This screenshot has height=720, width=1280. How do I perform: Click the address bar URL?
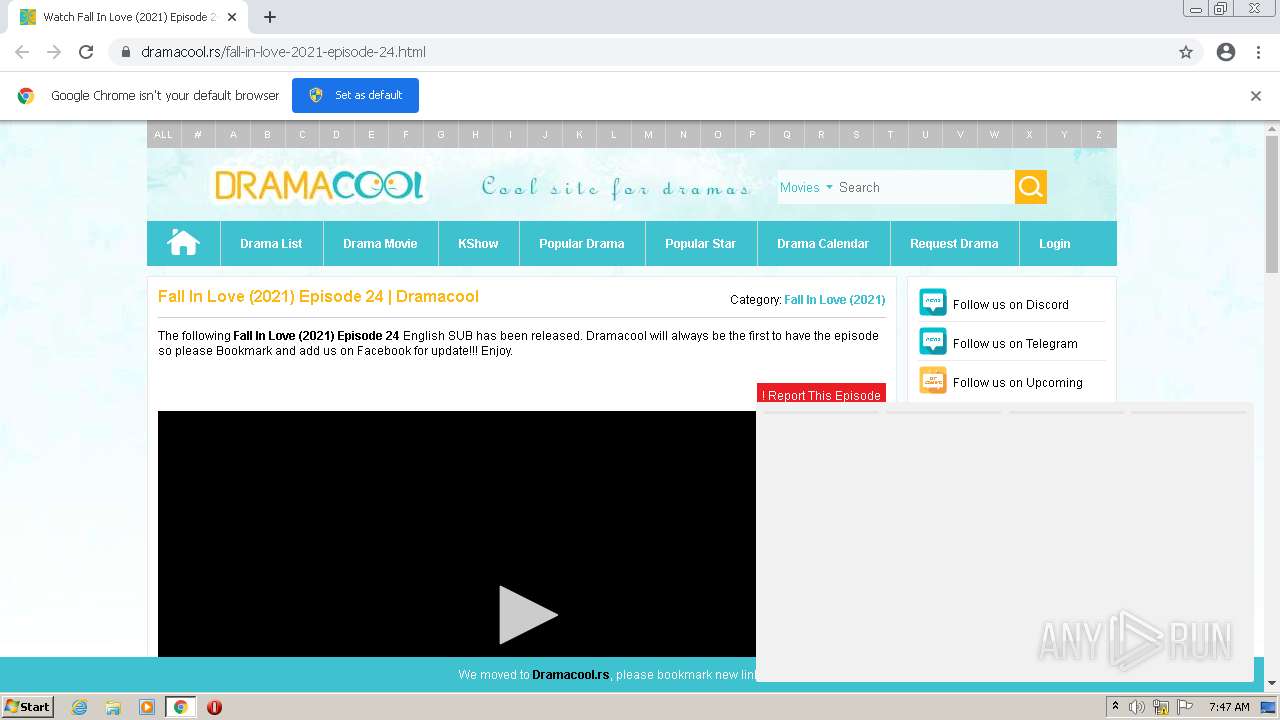(x=283, y=52)
